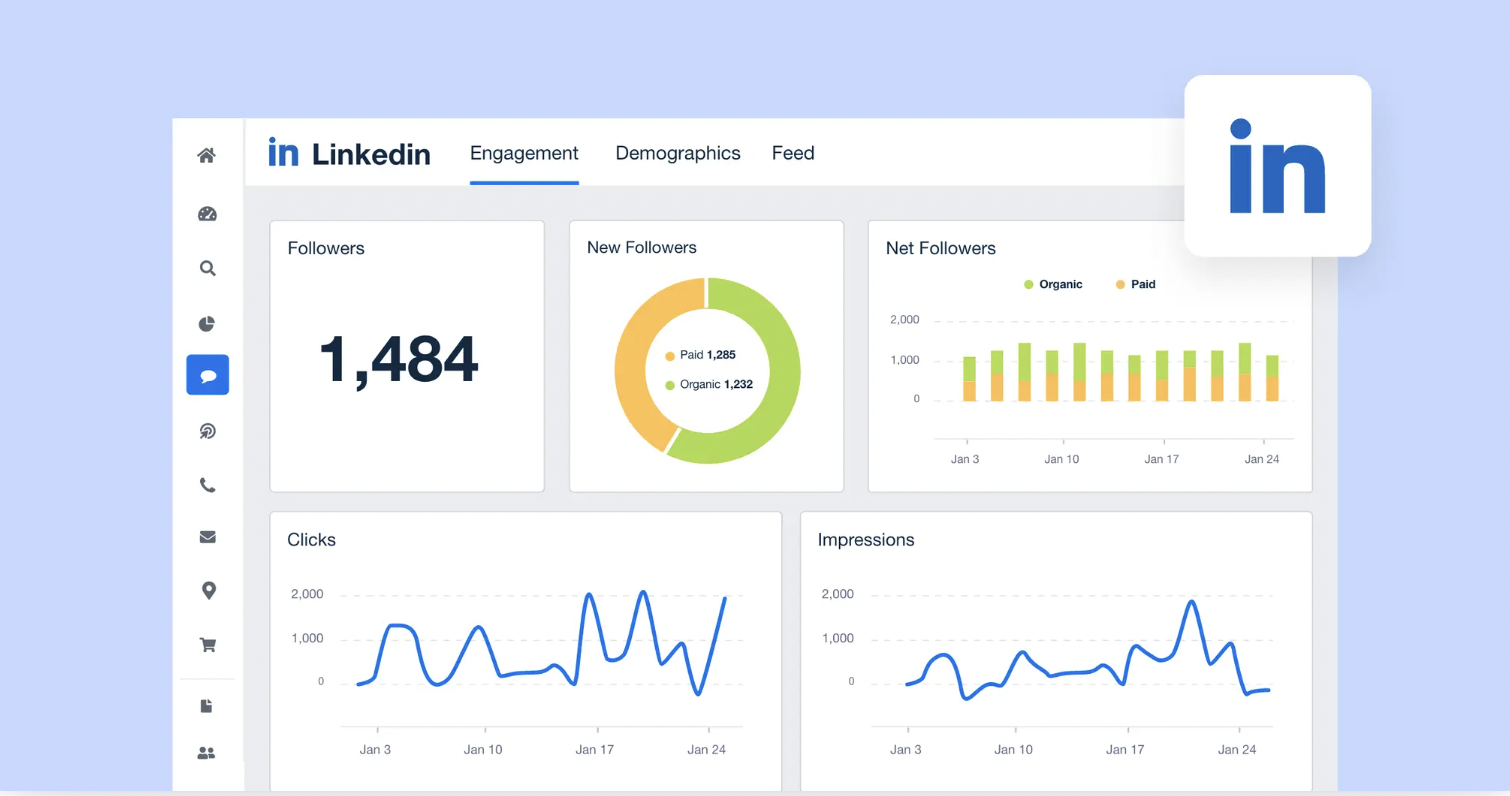Select the Engagement tab
Image resolution: width=1510 pixels, height=796 pixels.
524,153
